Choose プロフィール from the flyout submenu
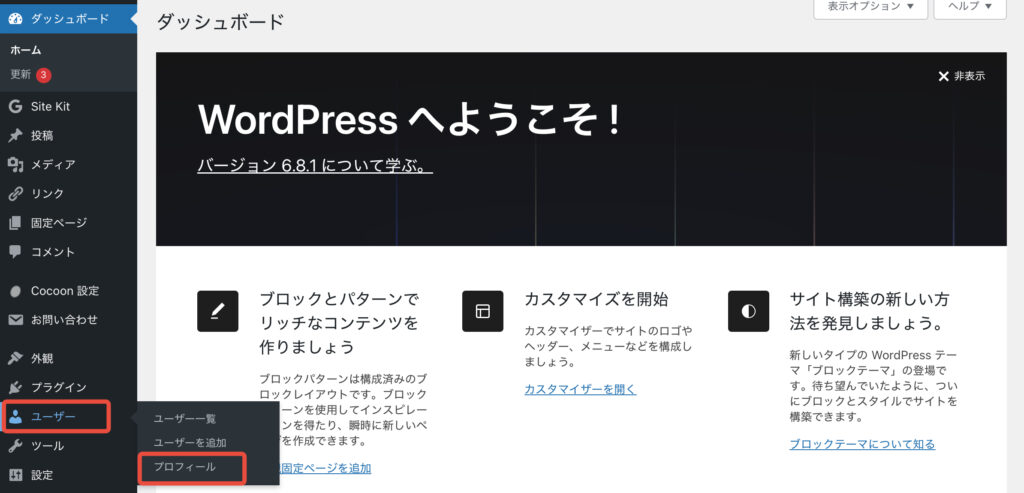The width and height of the screenshot is (1024, 493). [185, 467]
